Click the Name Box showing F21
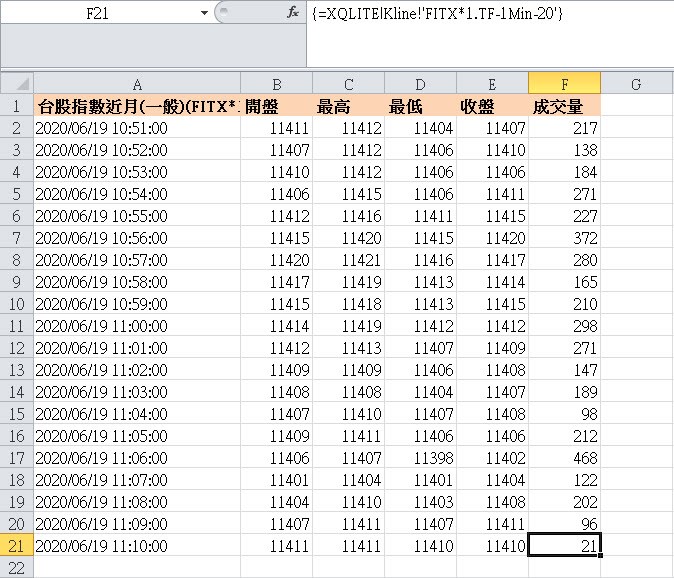 pyautogui.click(x=98, y=13)
